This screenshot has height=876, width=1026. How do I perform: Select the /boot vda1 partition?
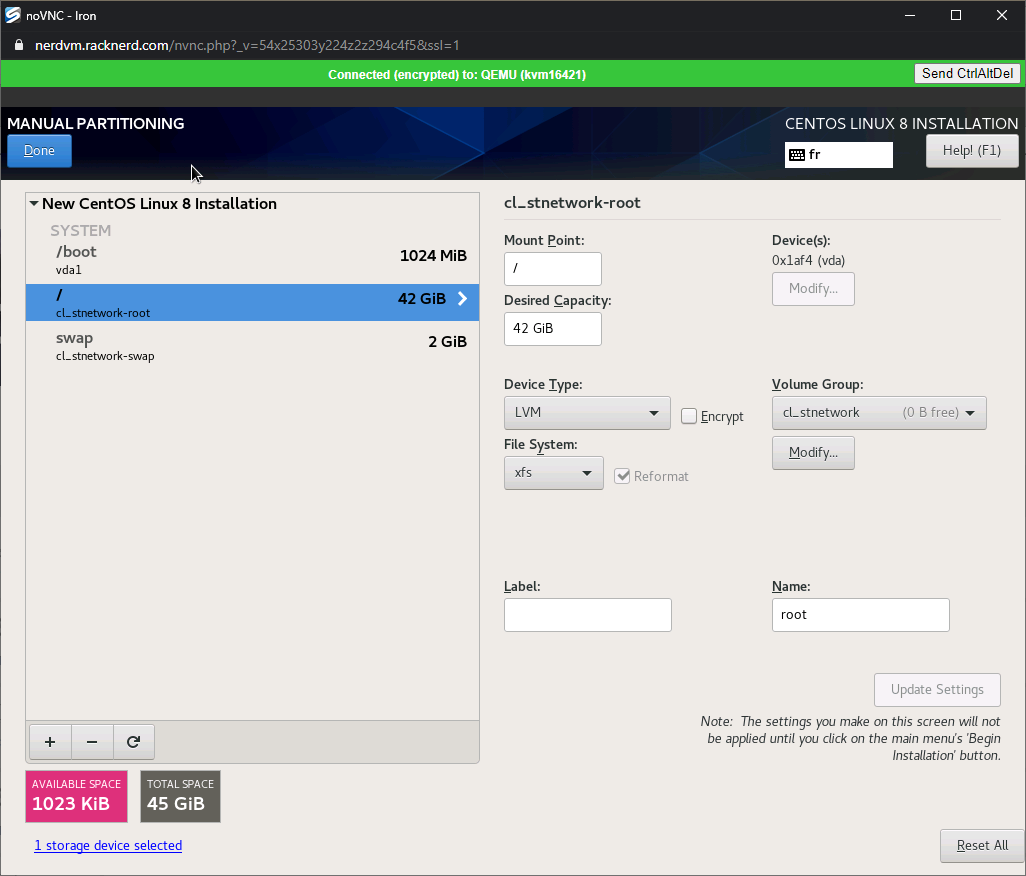coord(252,259)
